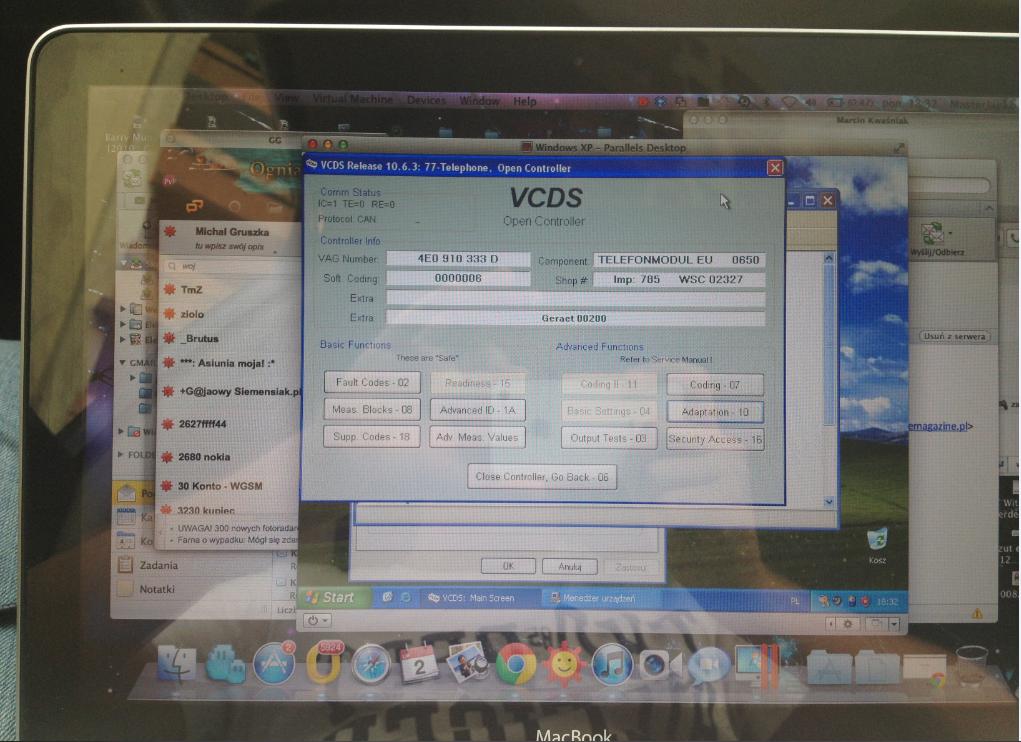Launch Google Chrome from the Dock
Image resolution: width=1021 pixels, height=742 pixels.
[x=516, y=664]
